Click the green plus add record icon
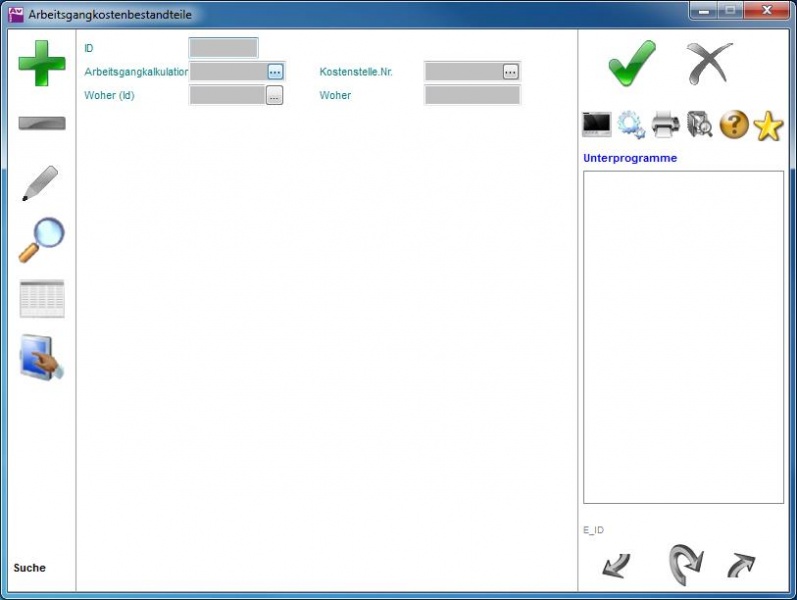 pyautogui.click(x=42, y=63)
